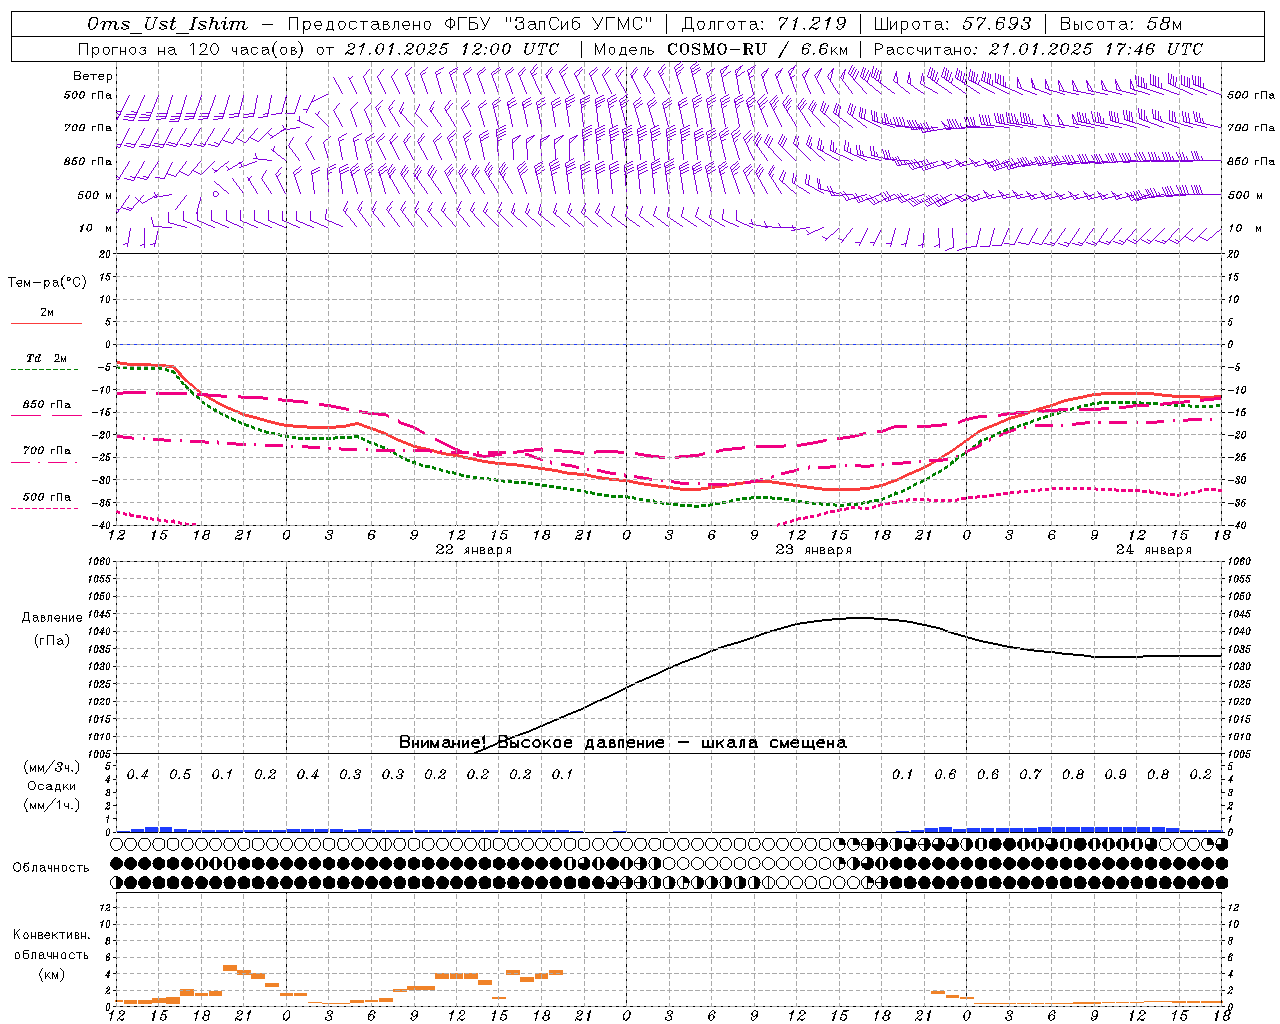Click the 24 января date label
The width and height of the screenshot is (1280, 1024).
(1154, 550)
